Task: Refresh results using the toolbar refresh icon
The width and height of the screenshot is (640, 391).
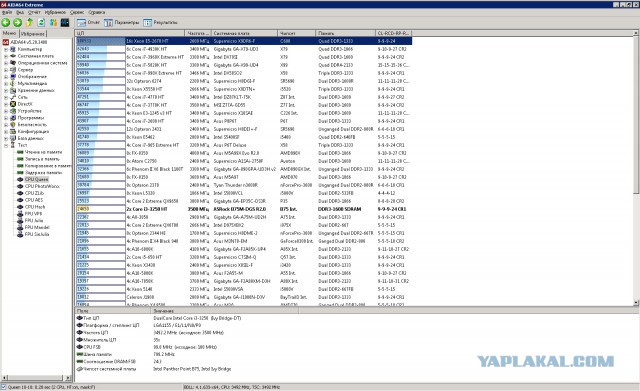Action: [x=41, y=22]
